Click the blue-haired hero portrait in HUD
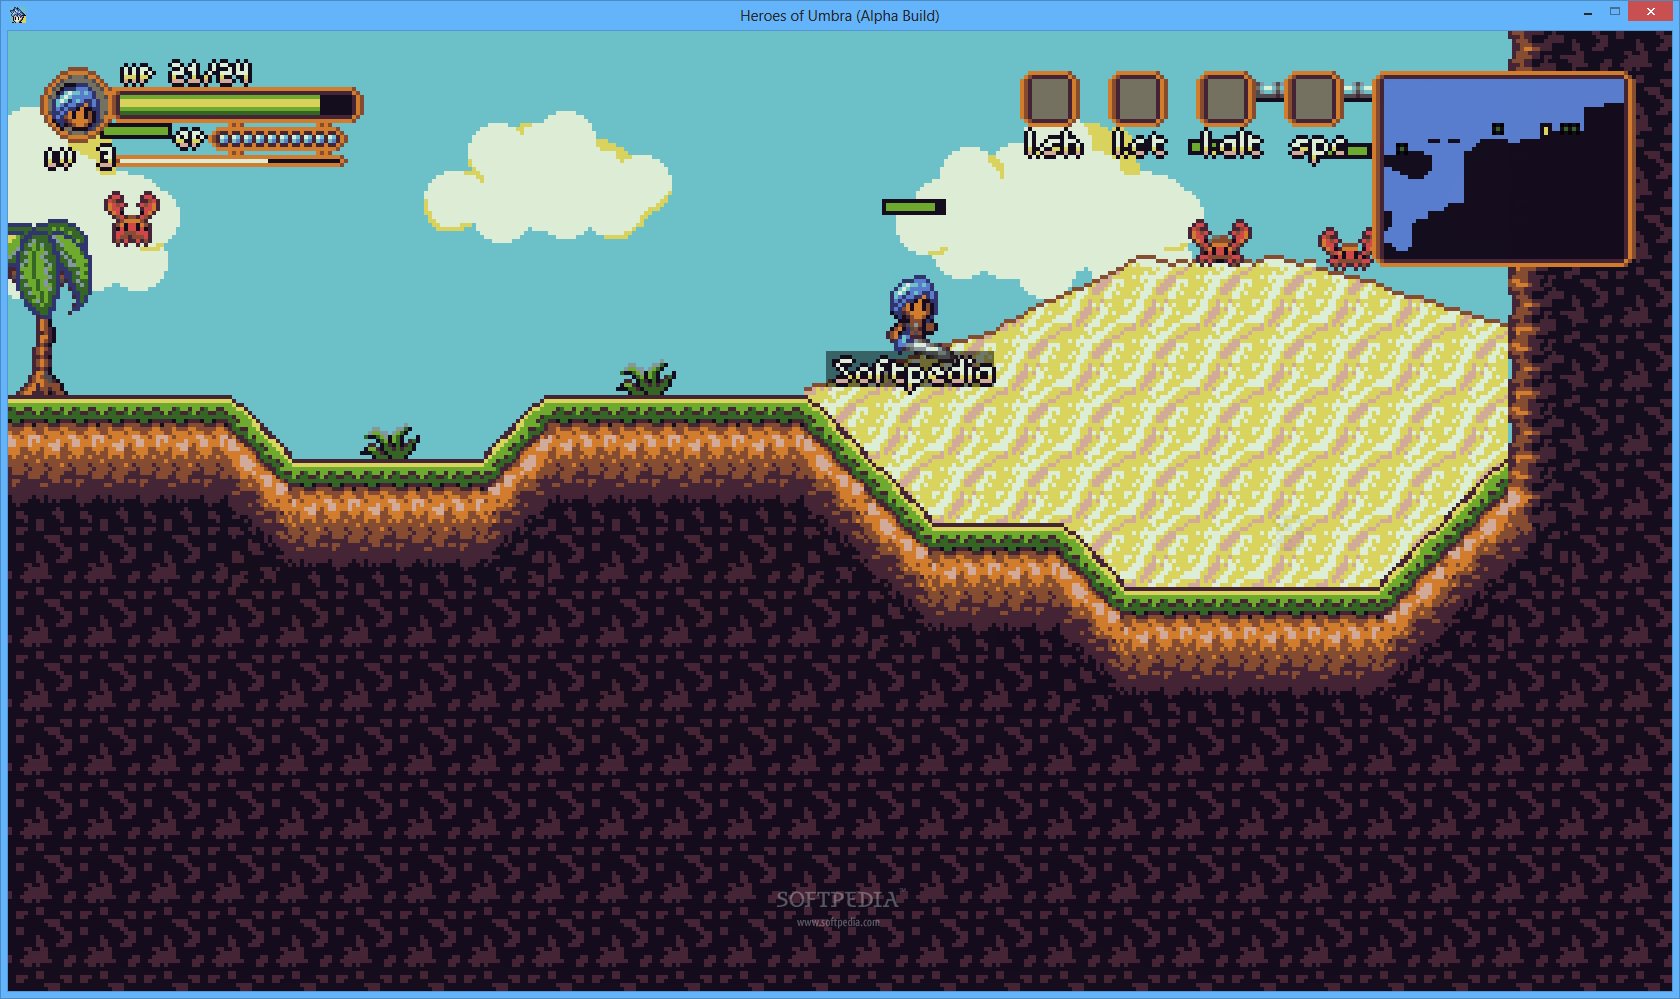 (76, 105)
